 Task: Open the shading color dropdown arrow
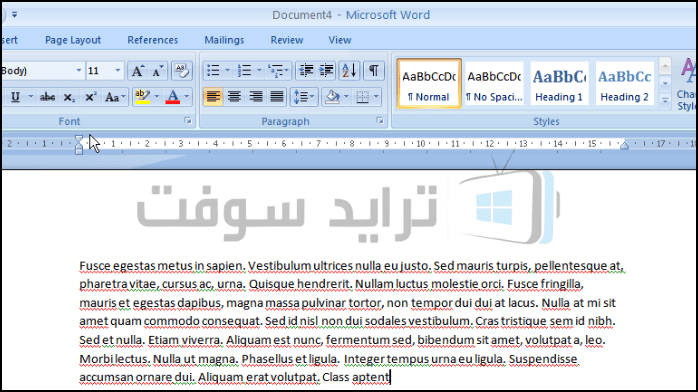pos(347,97)
